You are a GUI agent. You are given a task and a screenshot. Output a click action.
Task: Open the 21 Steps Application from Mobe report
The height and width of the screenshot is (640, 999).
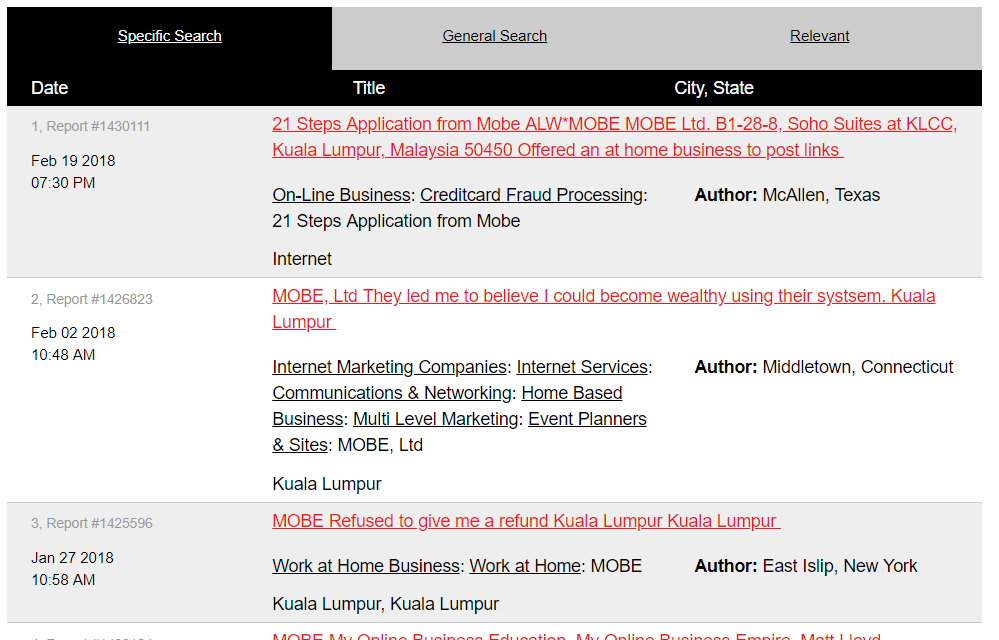[x=614, y=137]
